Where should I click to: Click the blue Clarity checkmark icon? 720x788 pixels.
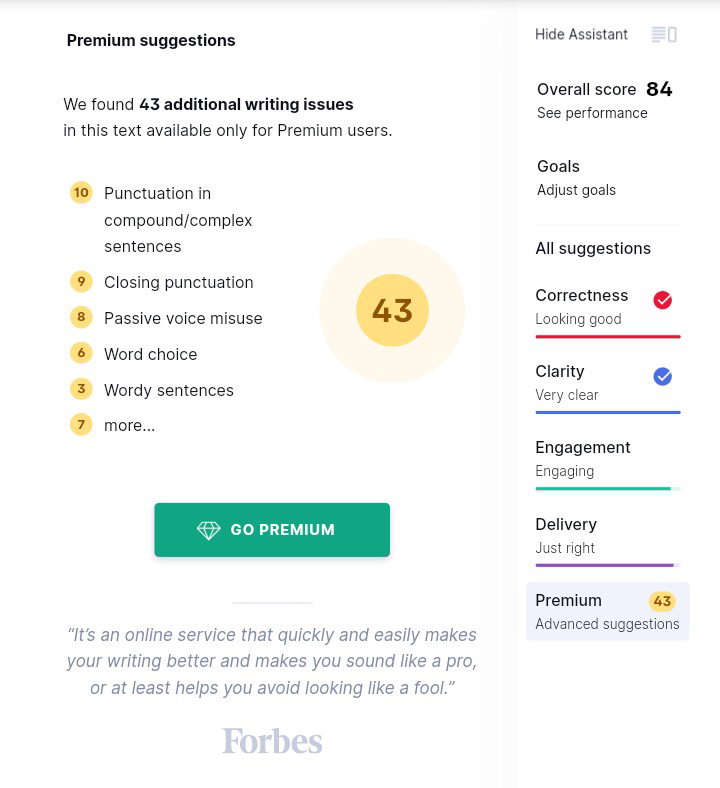[x=662, y=376]
